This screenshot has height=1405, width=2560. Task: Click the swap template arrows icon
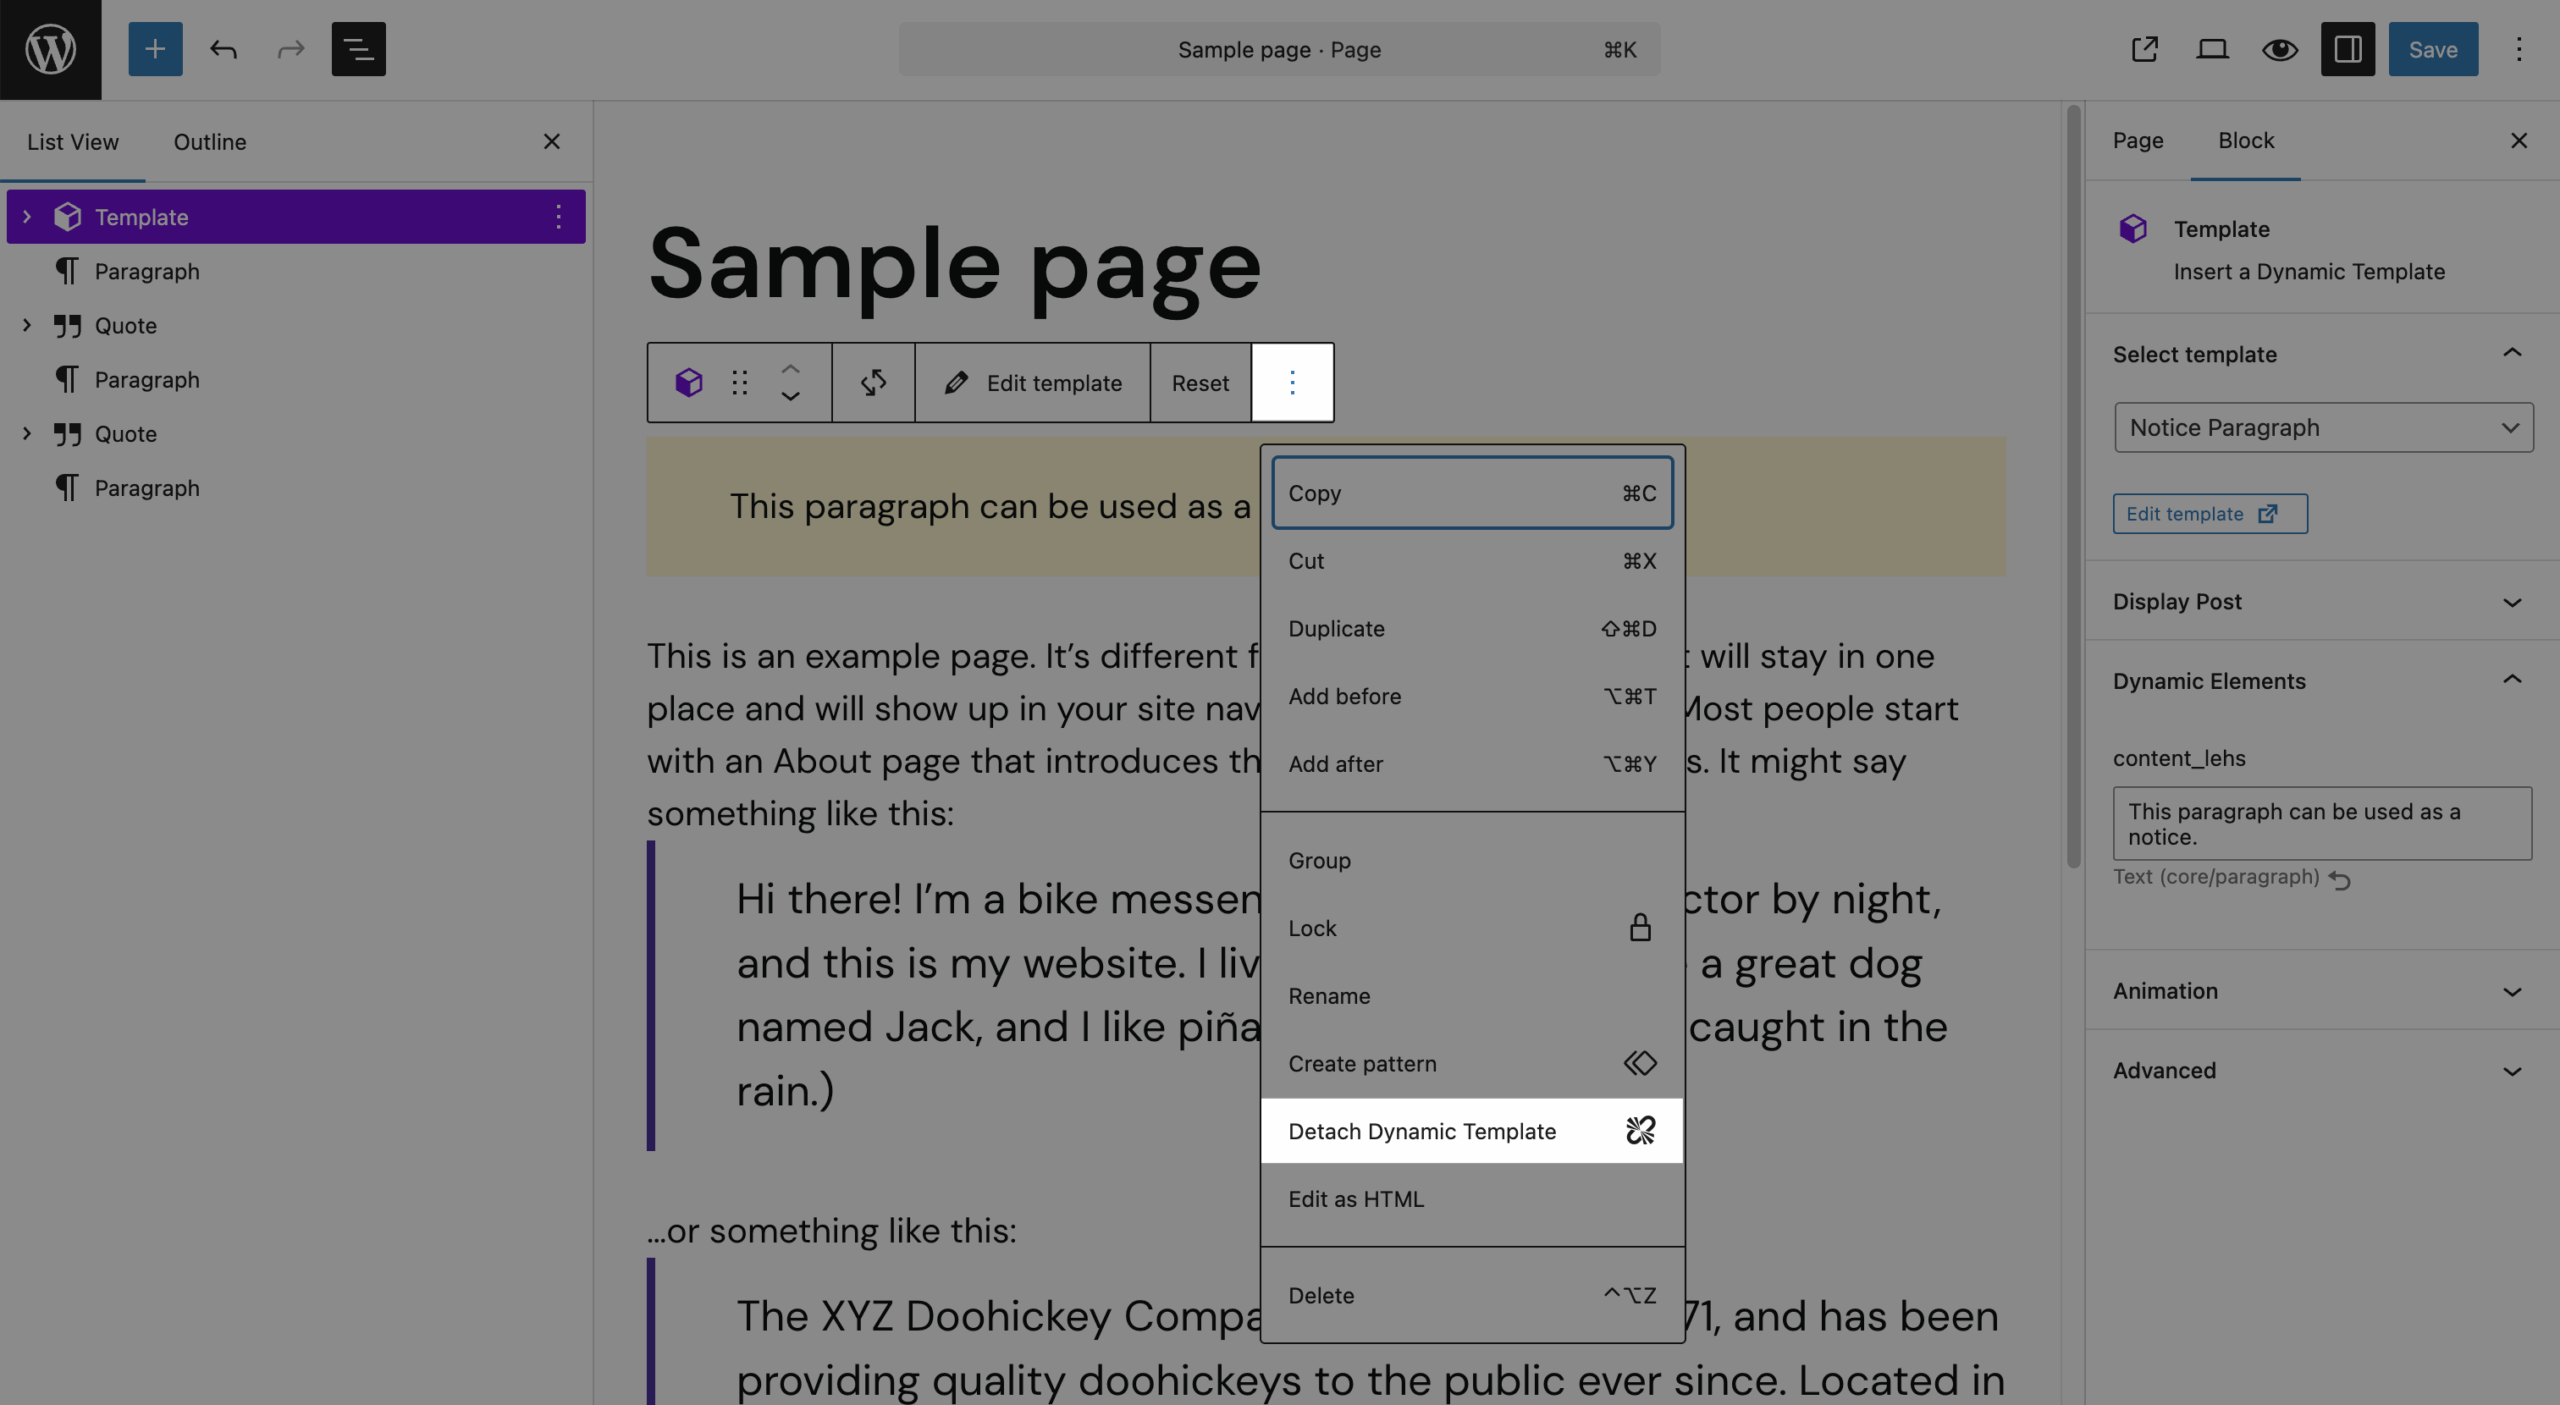873,383
